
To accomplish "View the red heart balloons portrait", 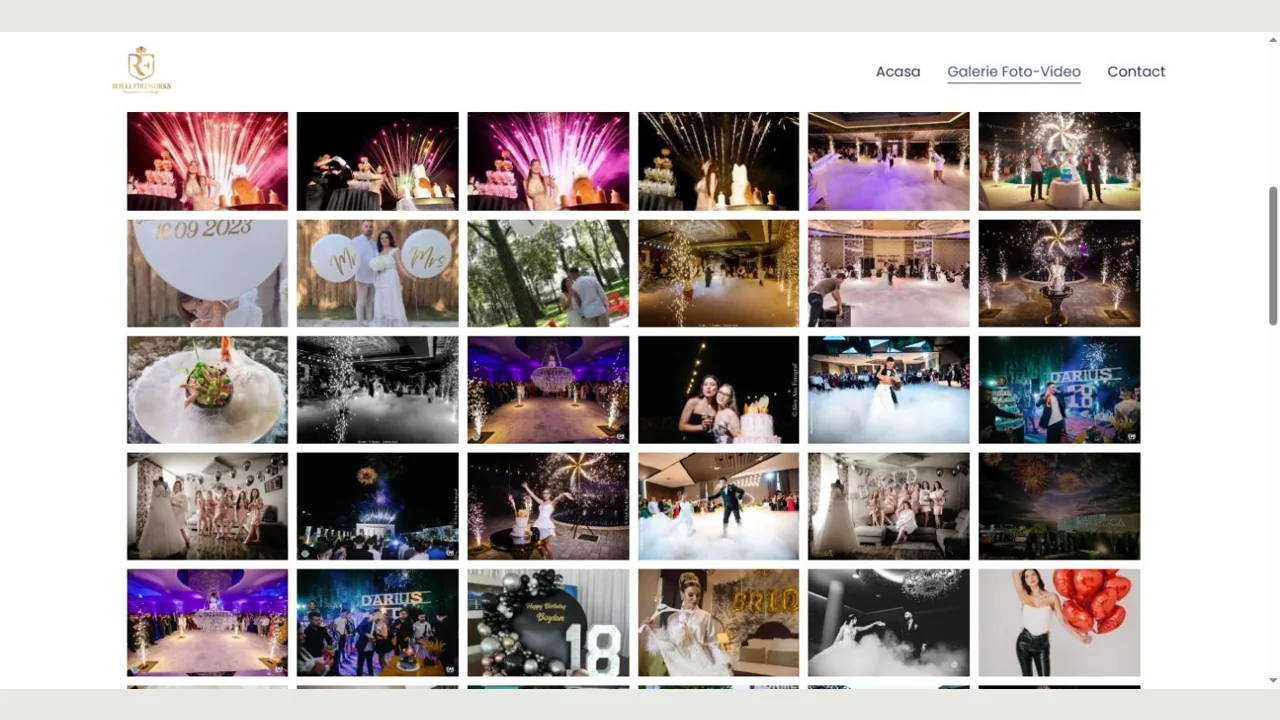I will [1059, 623].
